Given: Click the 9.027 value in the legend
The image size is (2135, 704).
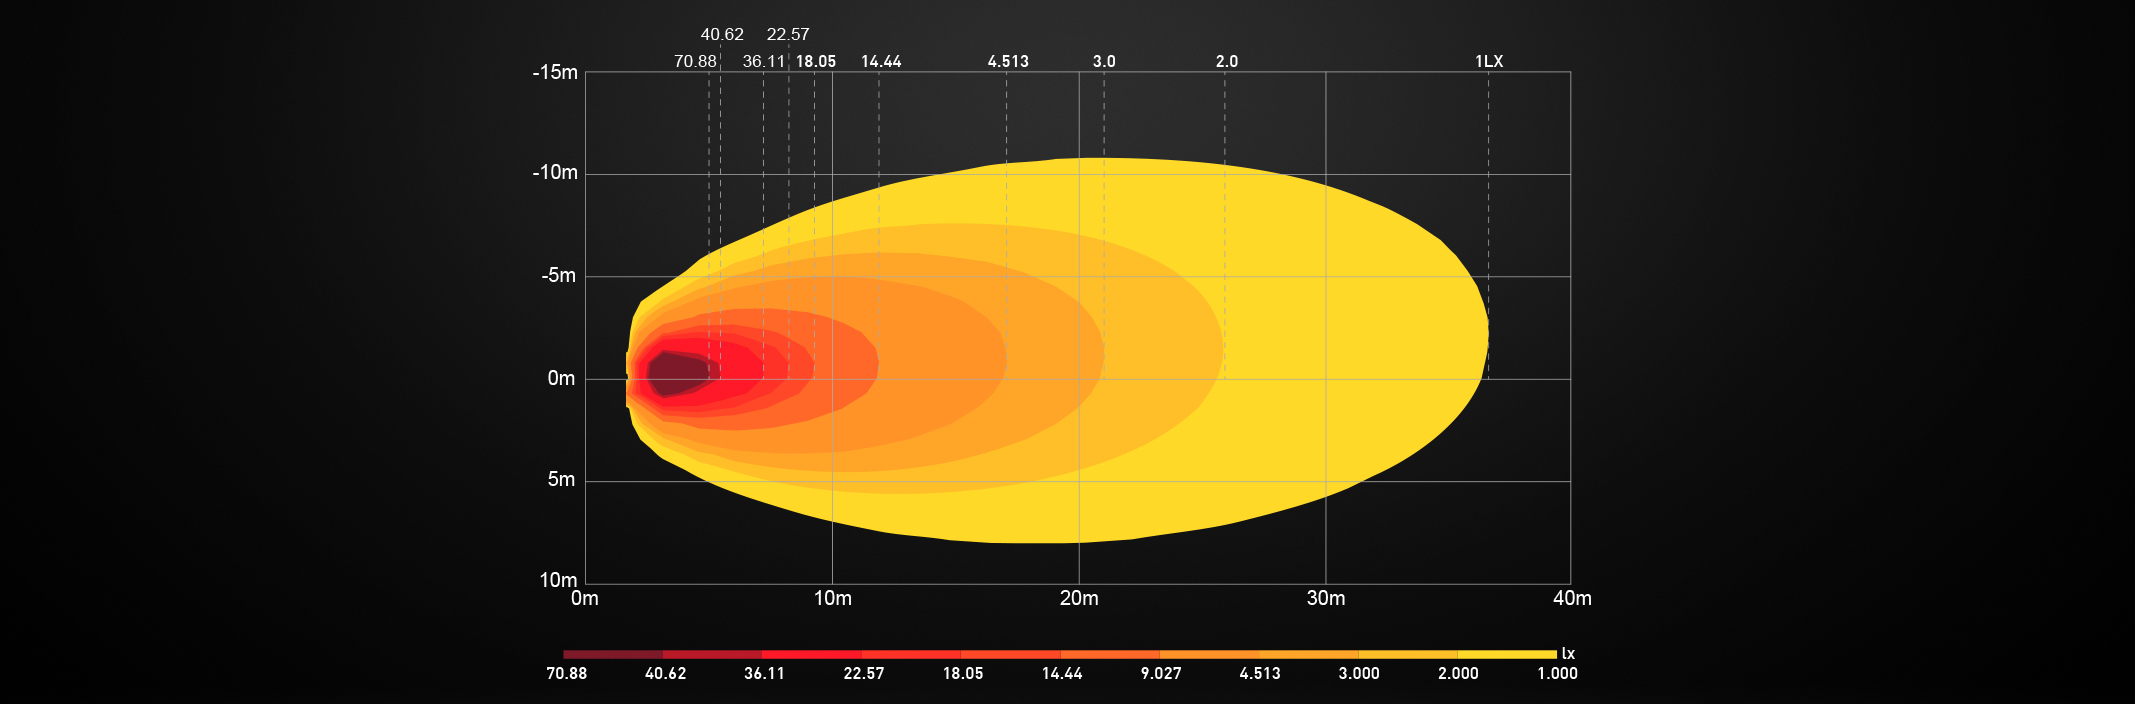Looking at the screenshot, I should pos(1161,673).
